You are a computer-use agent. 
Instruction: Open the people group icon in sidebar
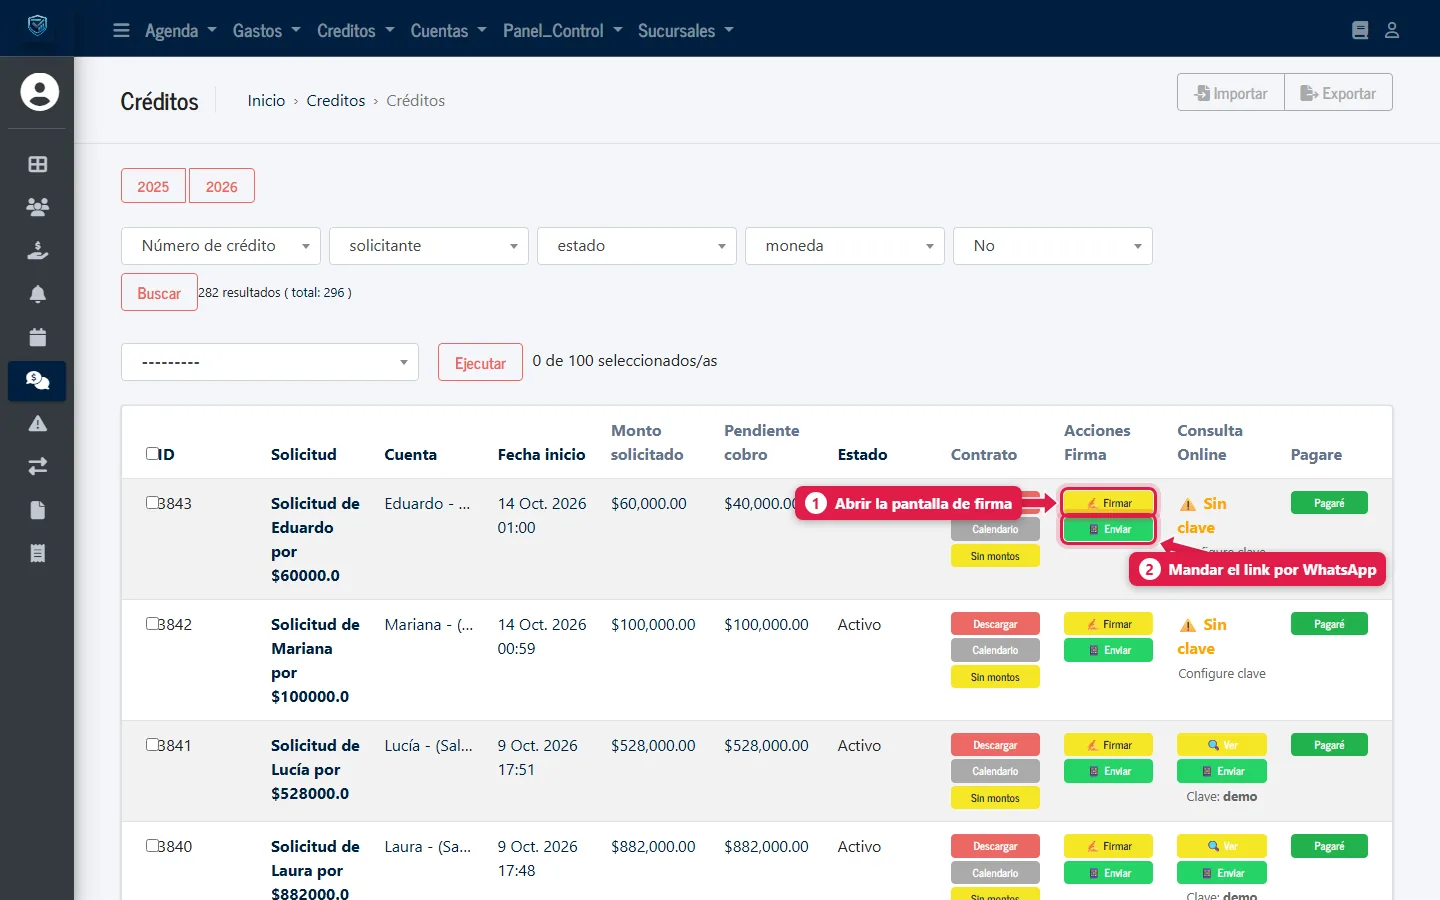(38, 207)
